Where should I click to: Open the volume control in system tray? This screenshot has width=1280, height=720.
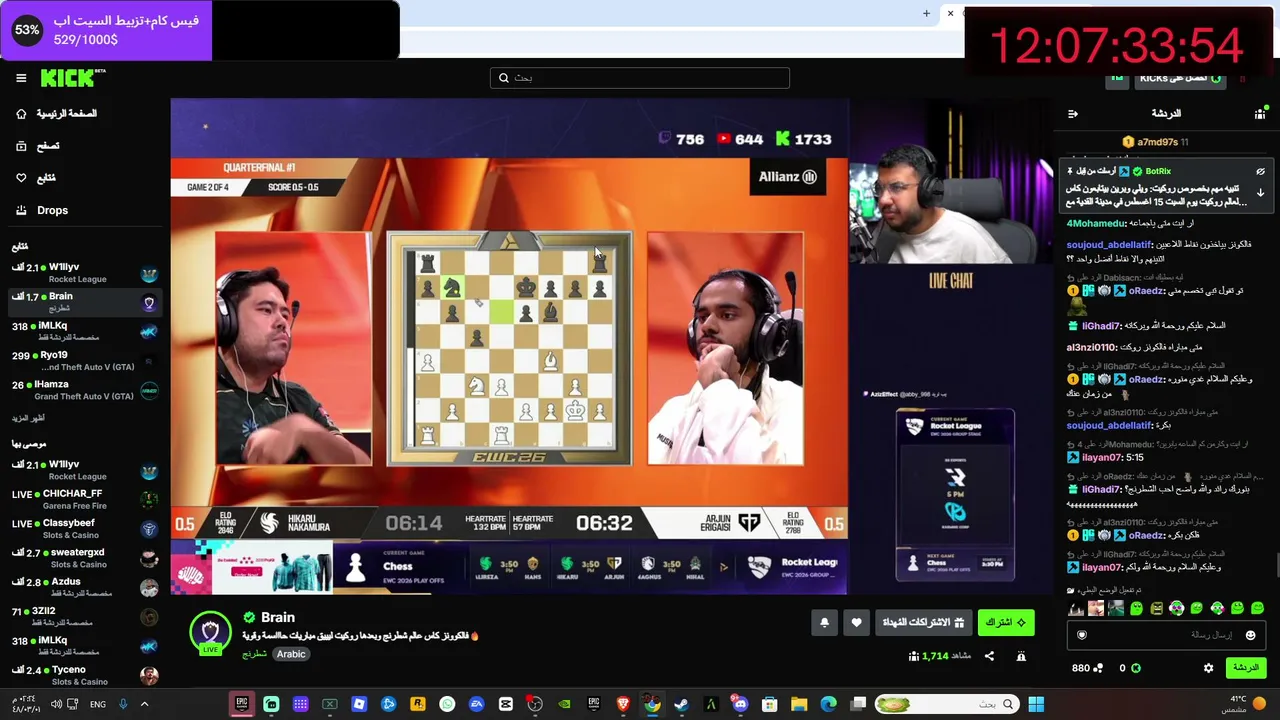pos(56,704)
